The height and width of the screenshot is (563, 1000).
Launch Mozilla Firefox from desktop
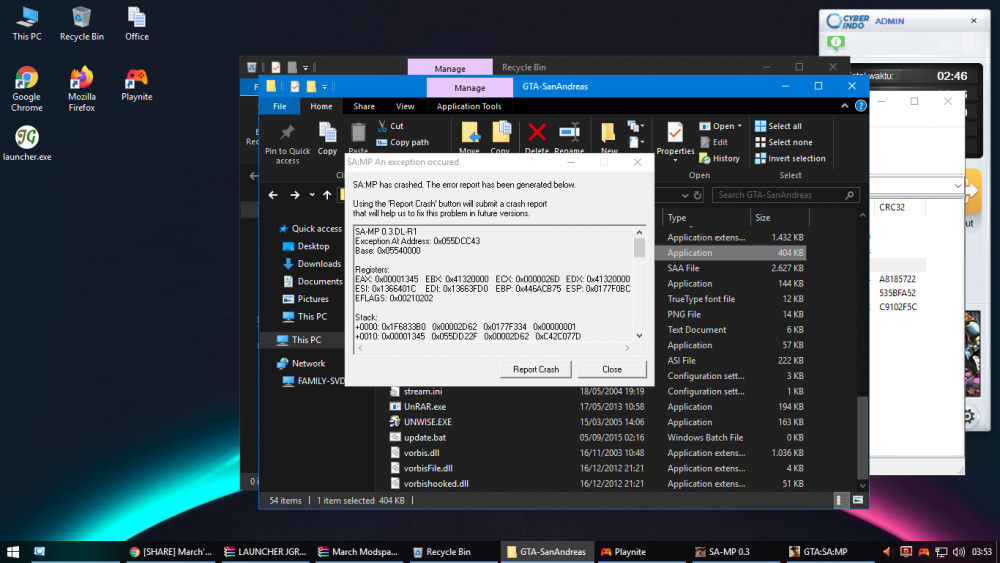tap(82, 89)
